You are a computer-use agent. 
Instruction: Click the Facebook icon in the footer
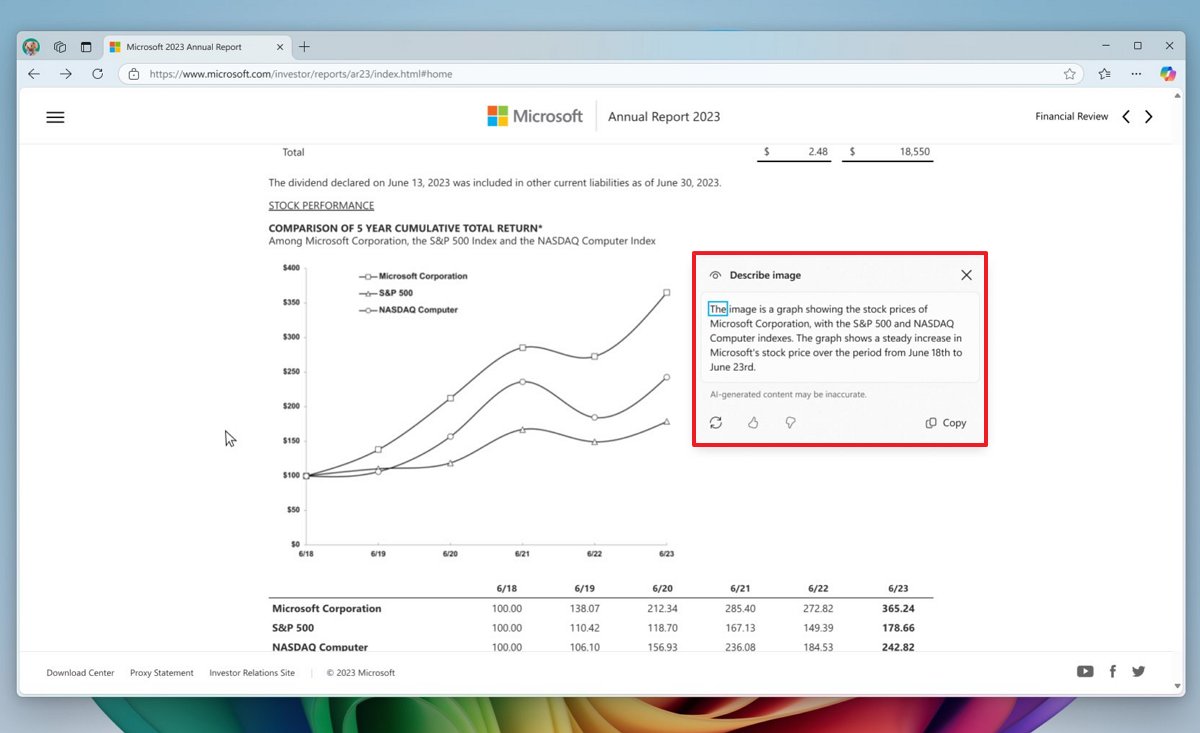(1112, 671)
